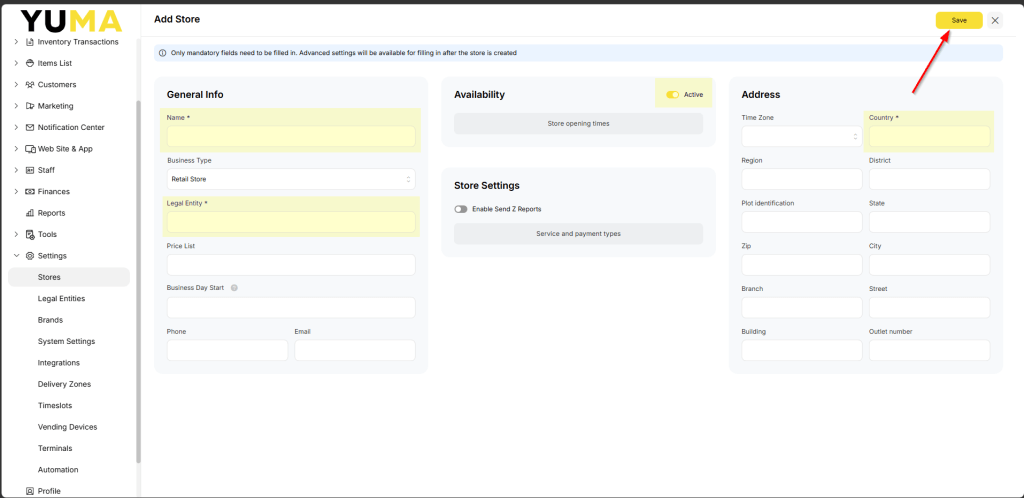This screenshot has width=1024, height=498.
Task: Expand the Staff chevron
Action: tap(16, 170)
